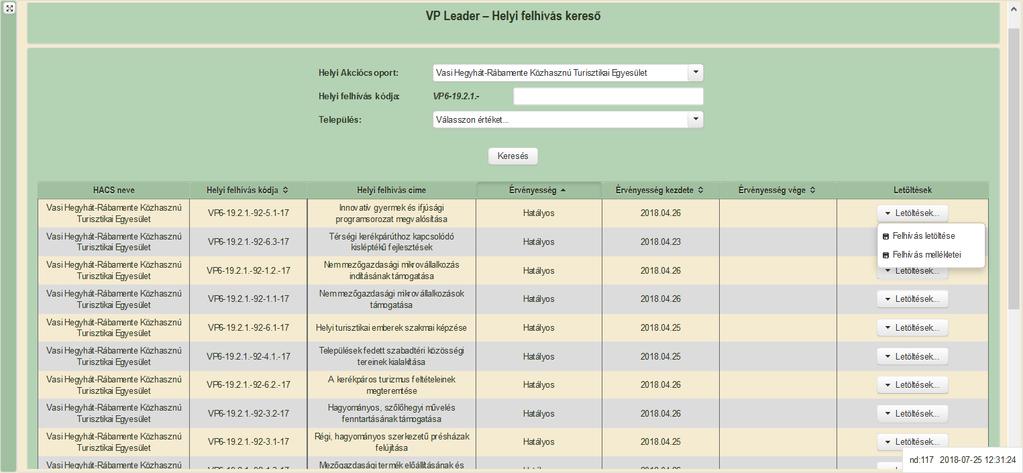
Task: Click date 2018.04.26 in the 5.1-17 row
Action: 660,213
